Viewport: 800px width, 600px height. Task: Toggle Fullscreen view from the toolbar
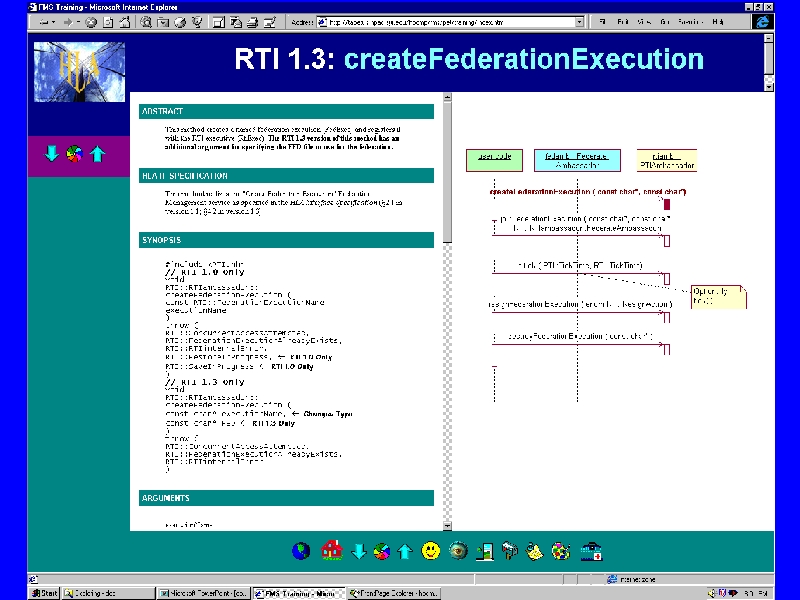(x=219, y=22)
